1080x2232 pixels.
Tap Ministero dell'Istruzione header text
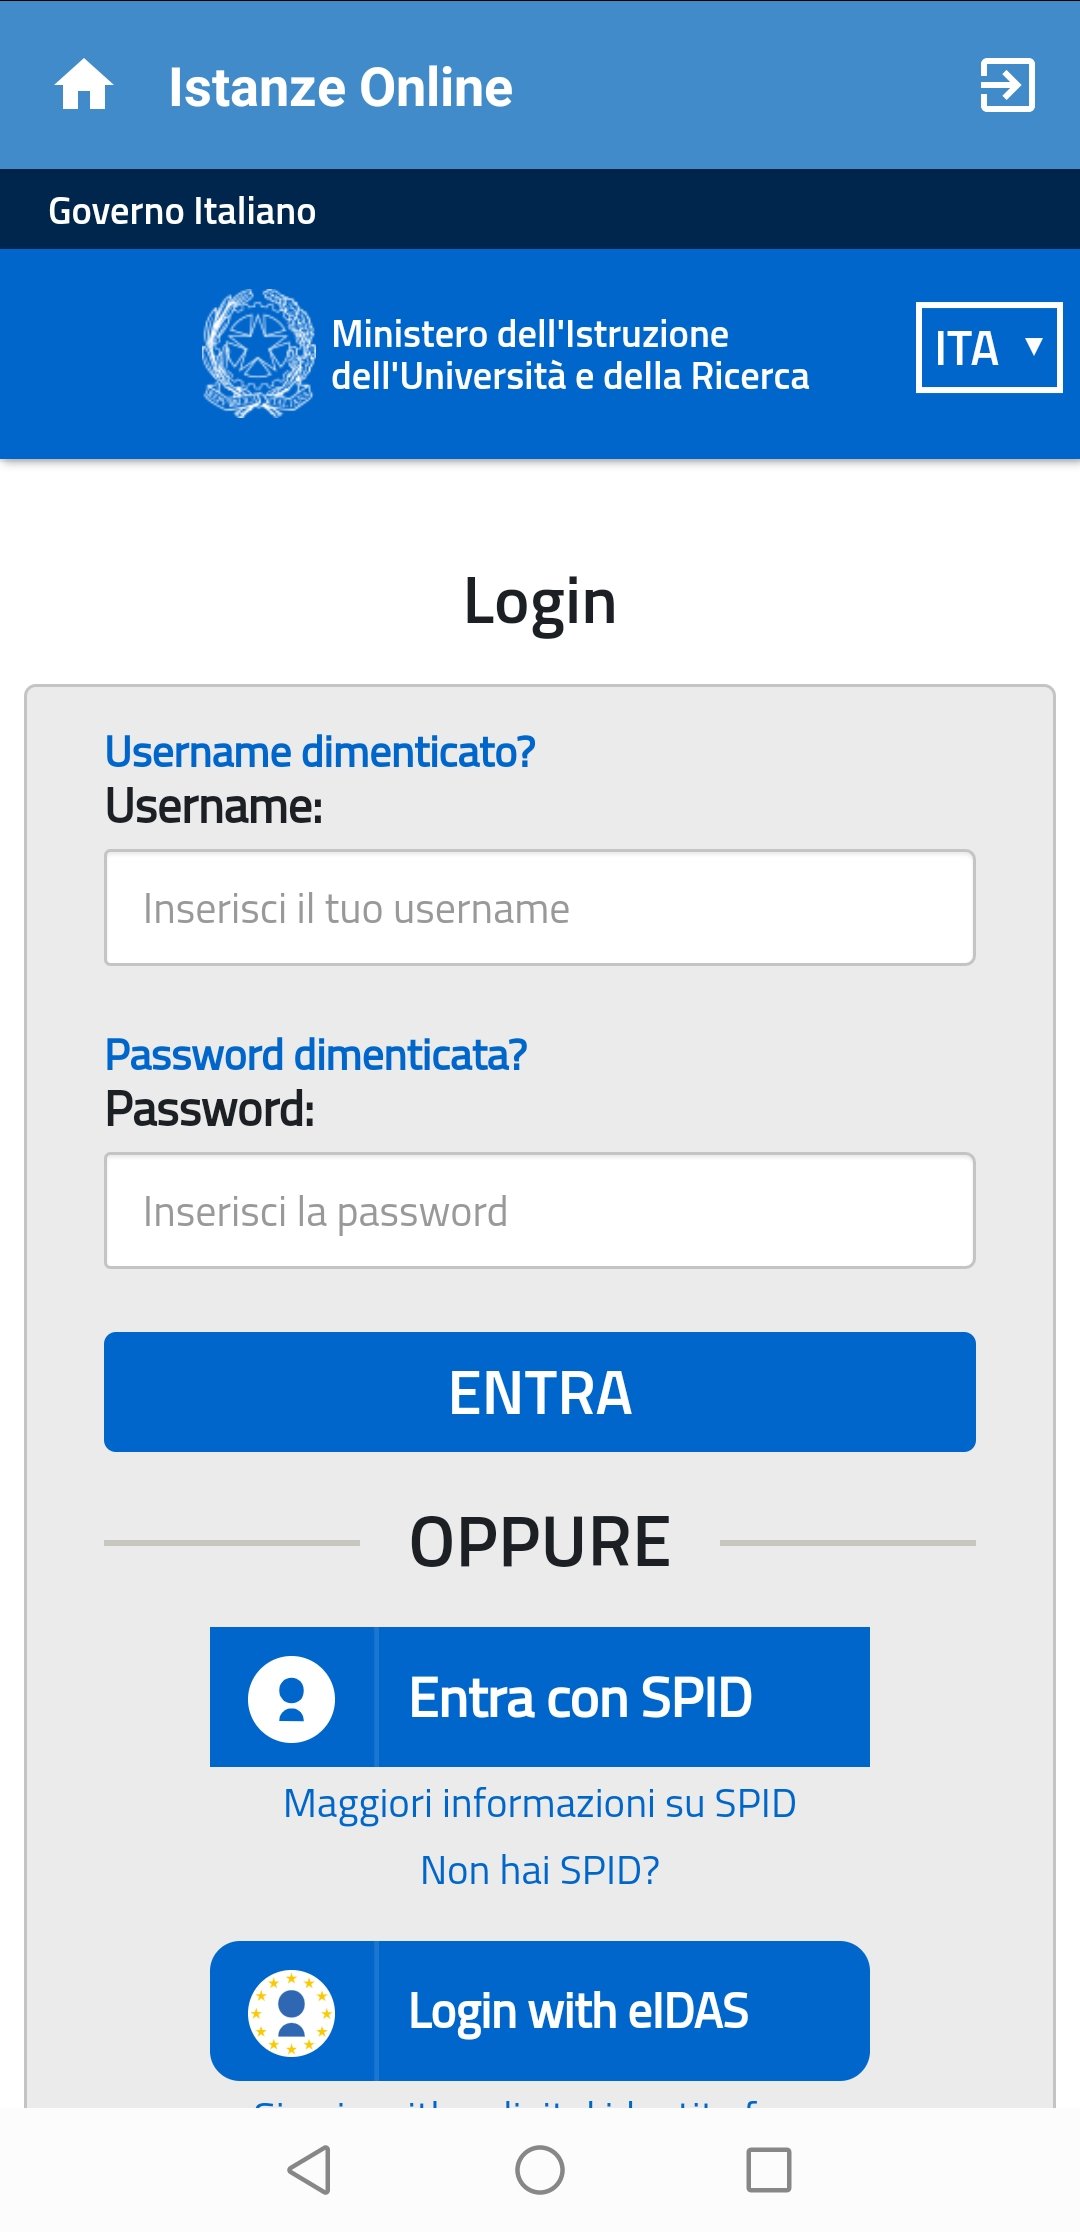tap(570, 355)
